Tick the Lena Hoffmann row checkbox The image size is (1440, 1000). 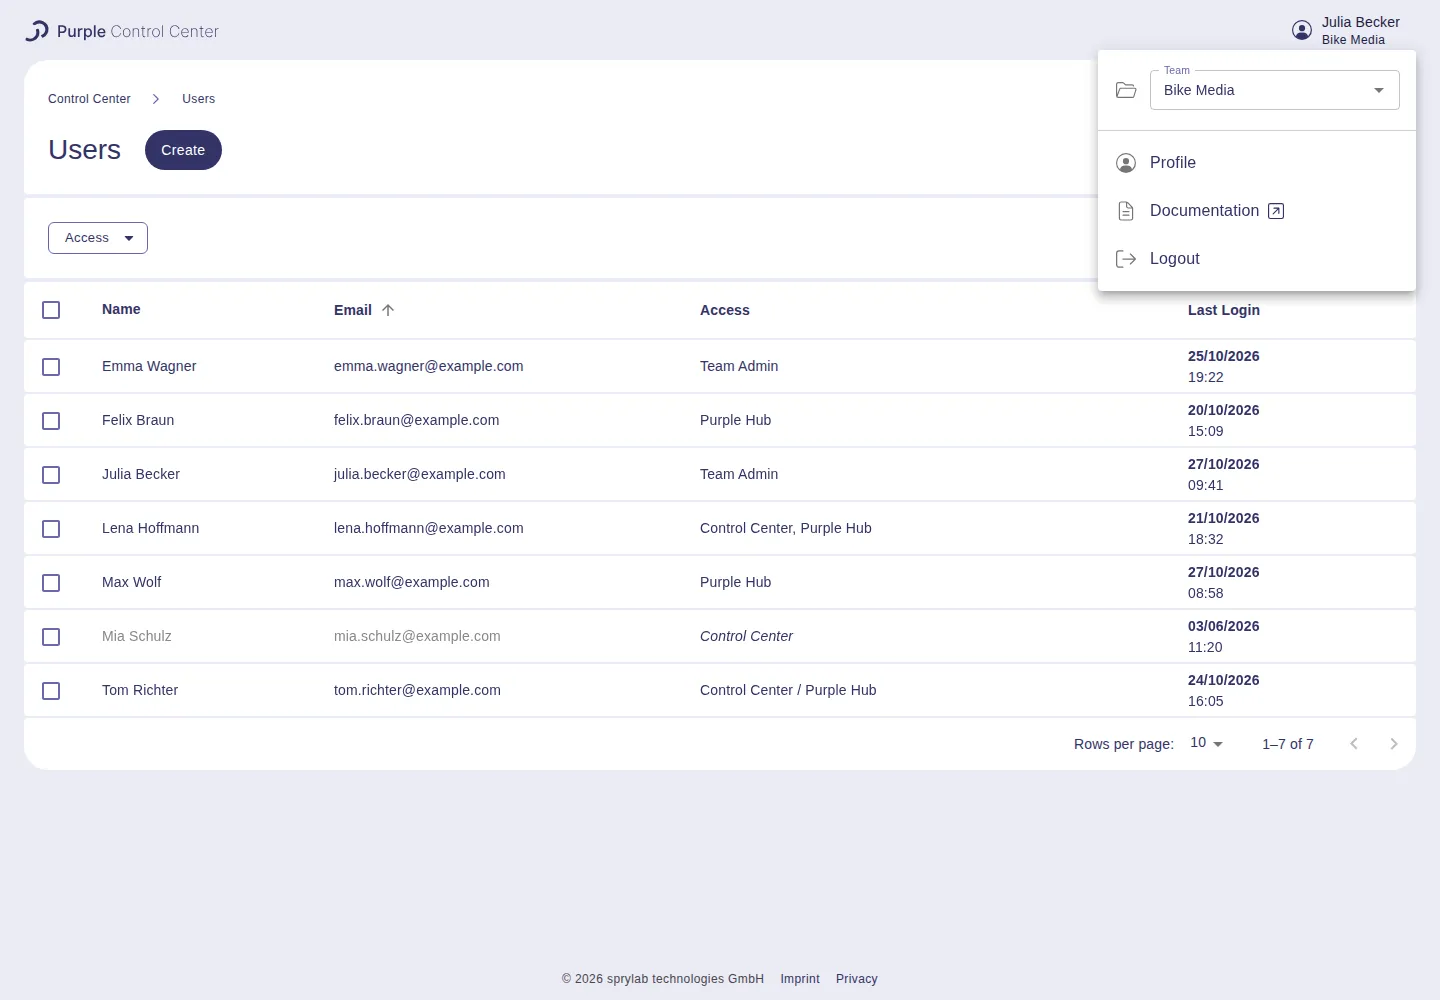click(x=51, y=529)
